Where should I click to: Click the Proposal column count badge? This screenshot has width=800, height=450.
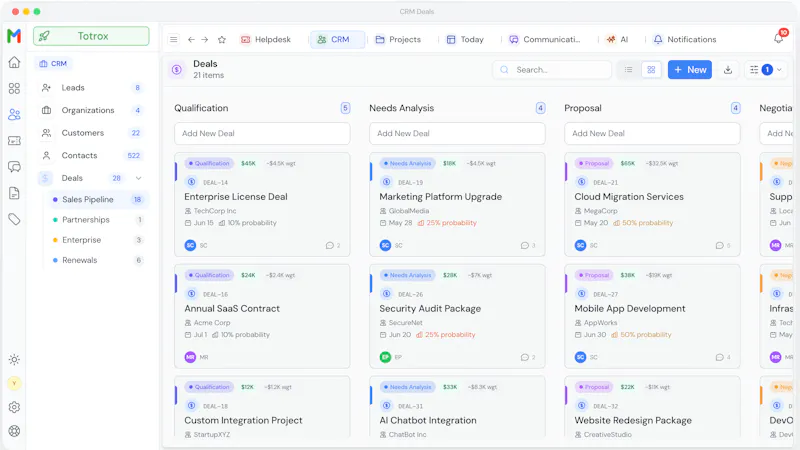point(735,108)
